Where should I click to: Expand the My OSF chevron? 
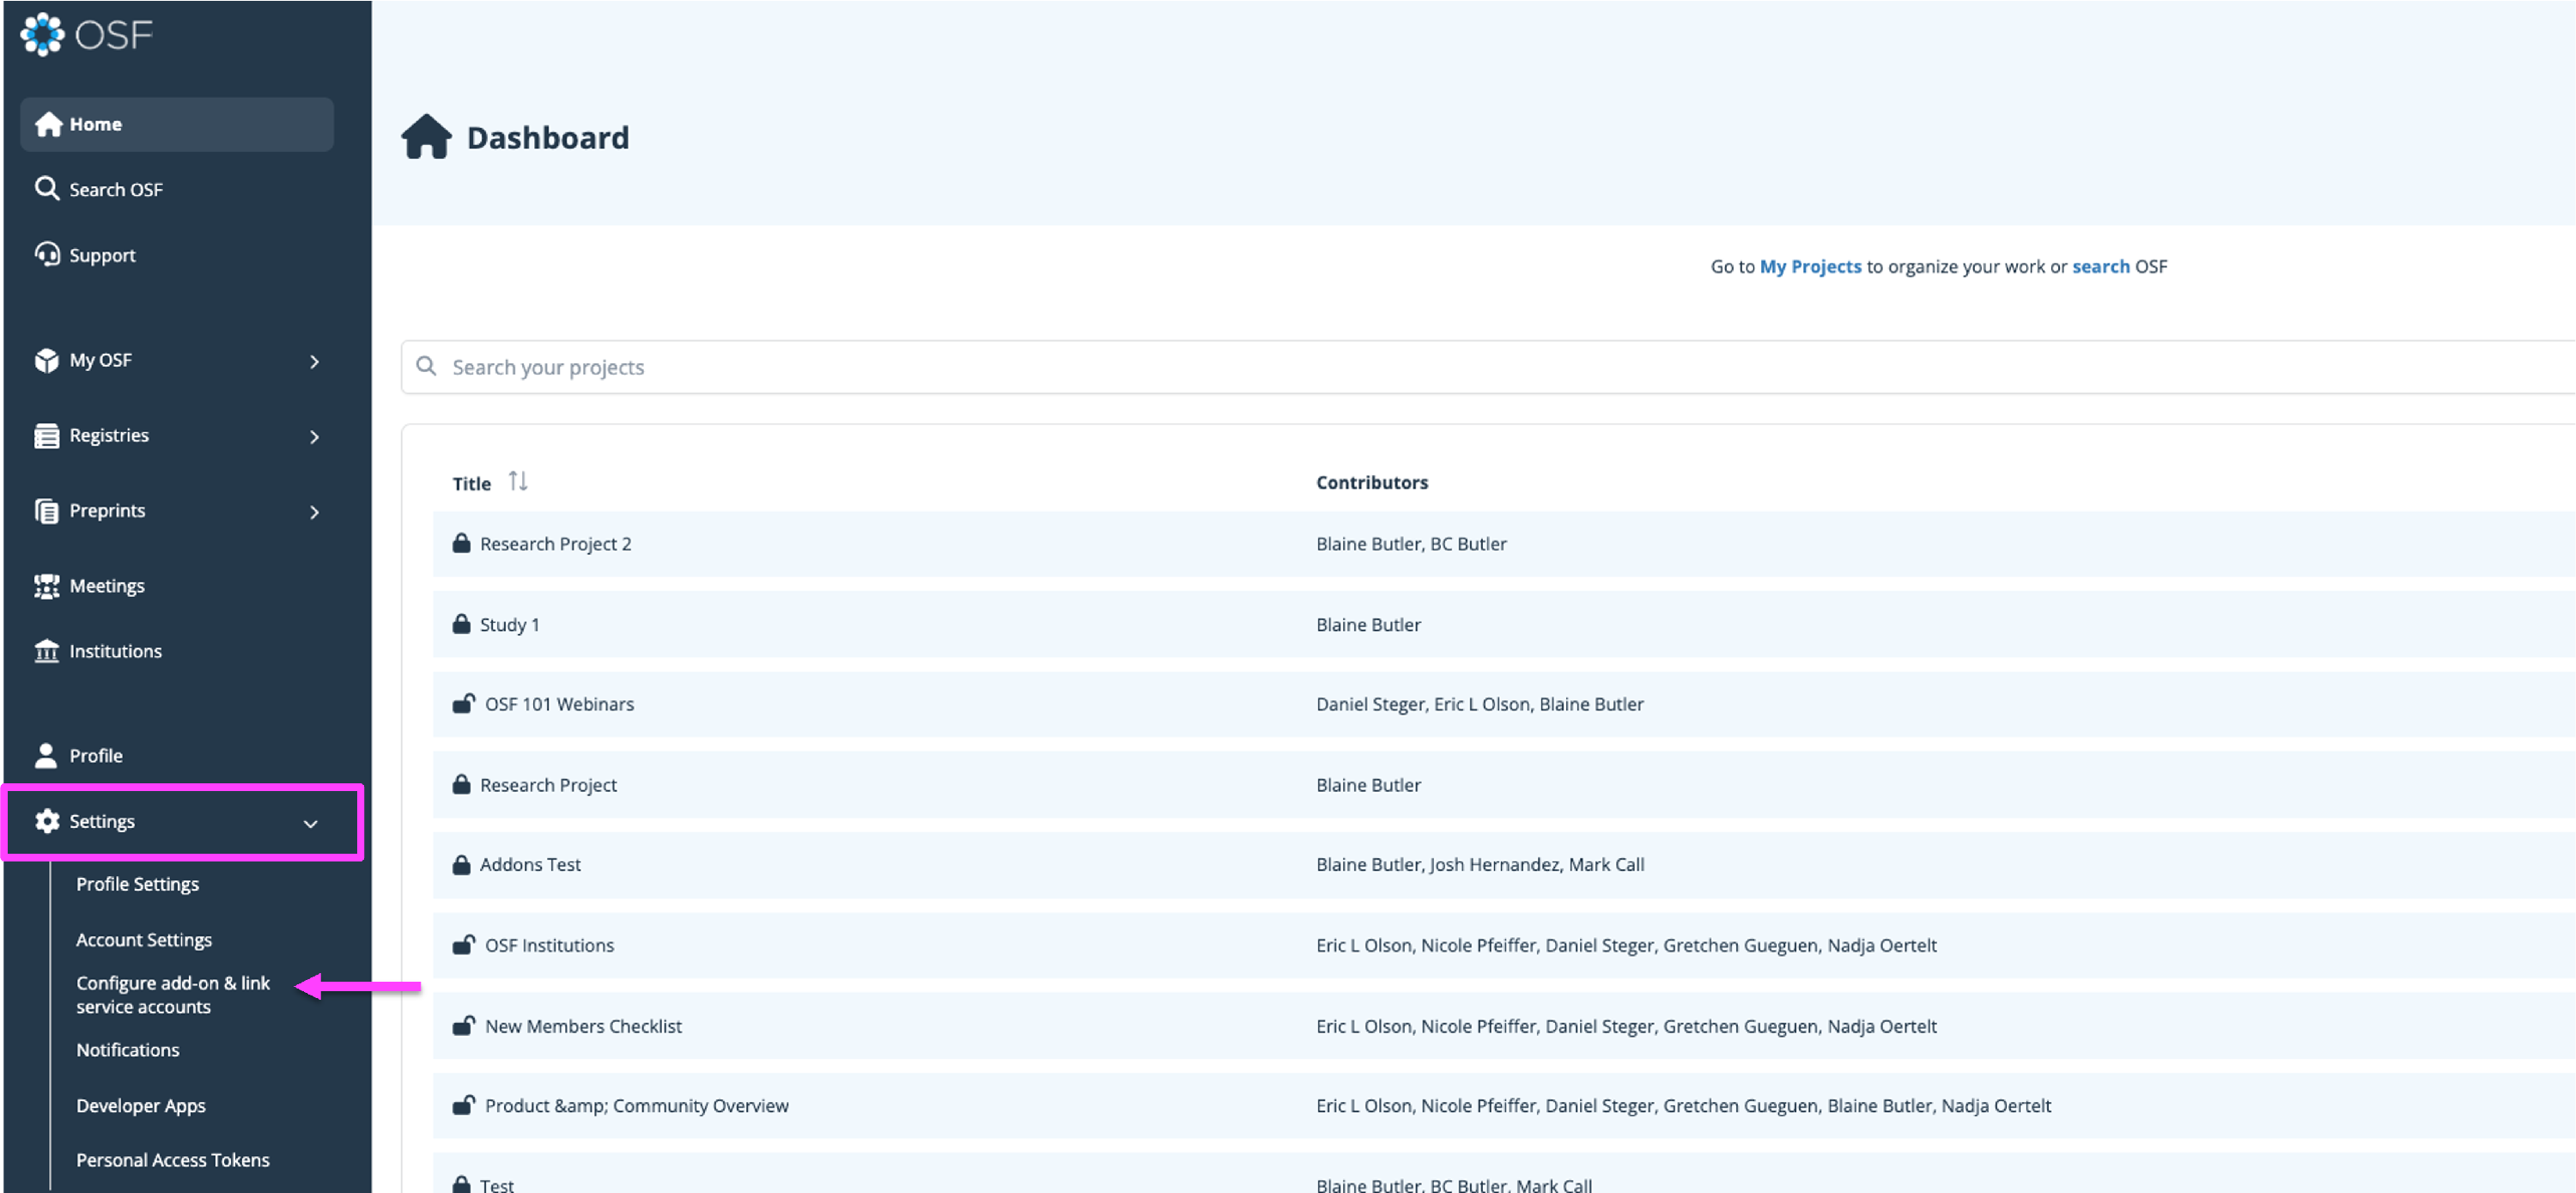pyautogui.click(x=314, y=361)
